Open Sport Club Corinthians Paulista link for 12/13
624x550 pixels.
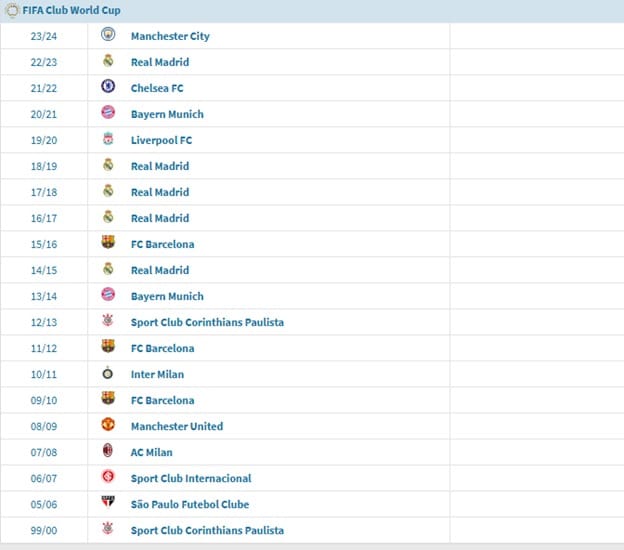pos(207,322)
